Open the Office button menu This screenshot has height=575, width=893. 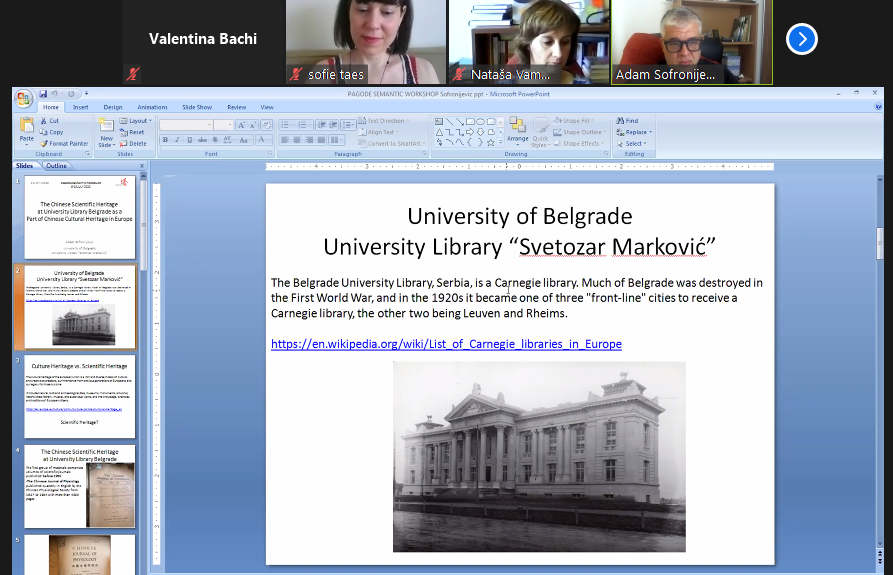(x=23, y=99)
